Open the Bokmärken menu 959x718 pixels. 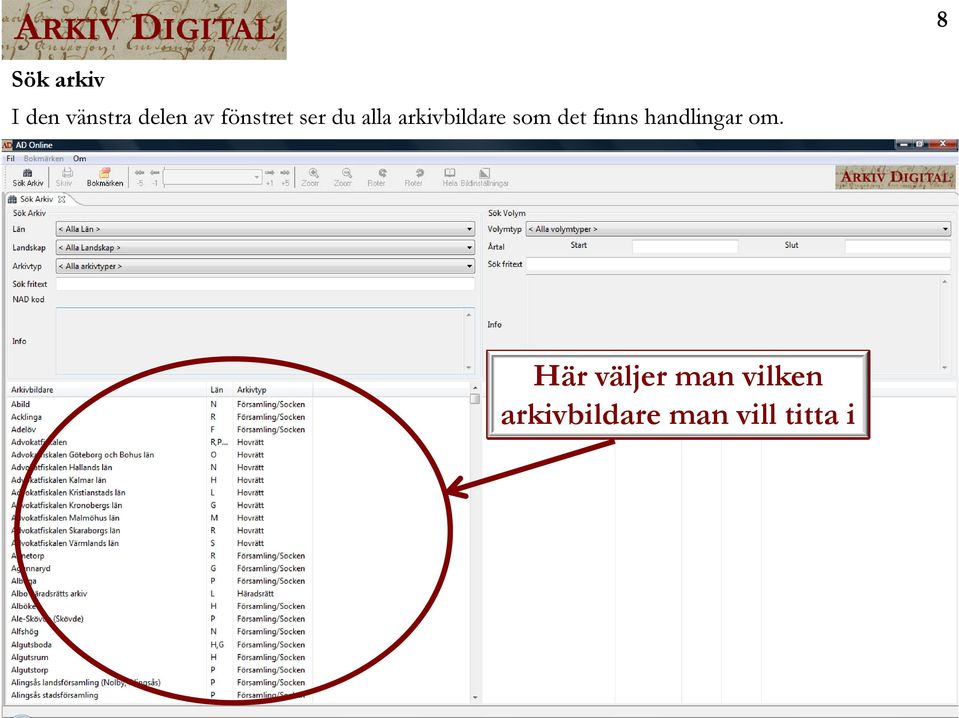point(43,158)
